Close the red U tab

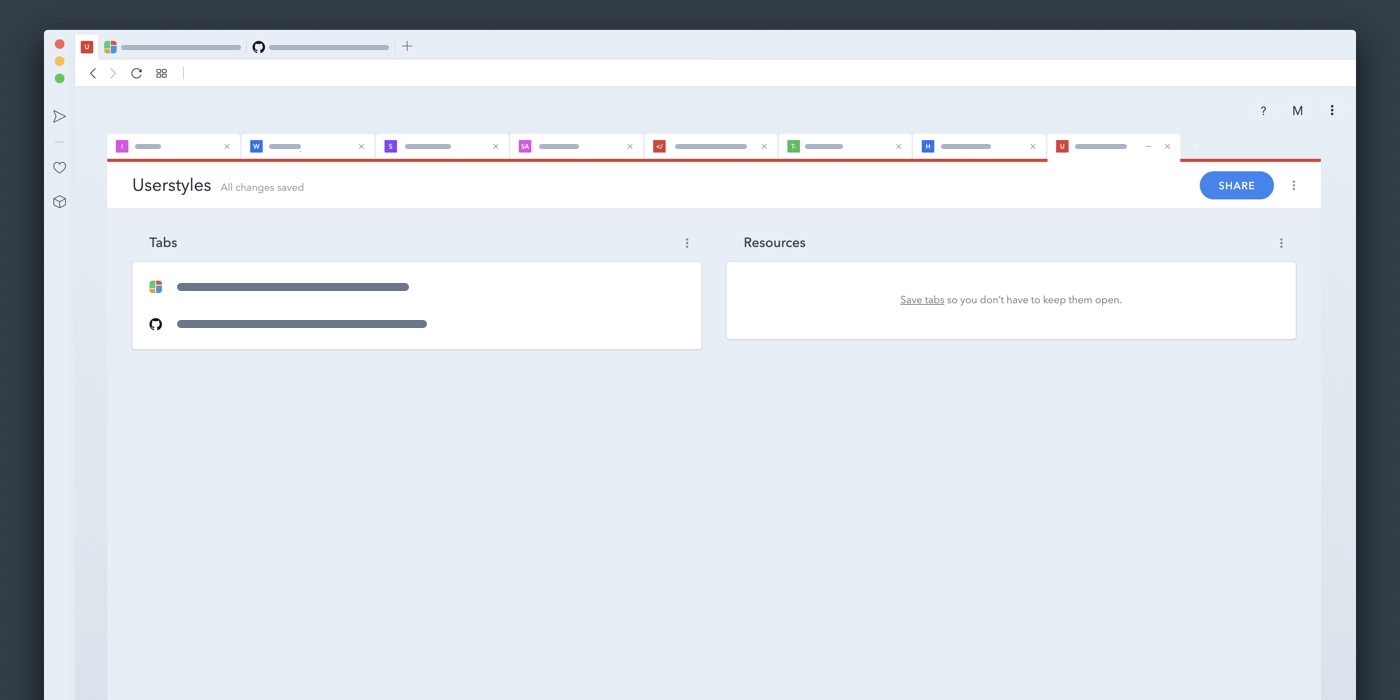(1167, 146)
